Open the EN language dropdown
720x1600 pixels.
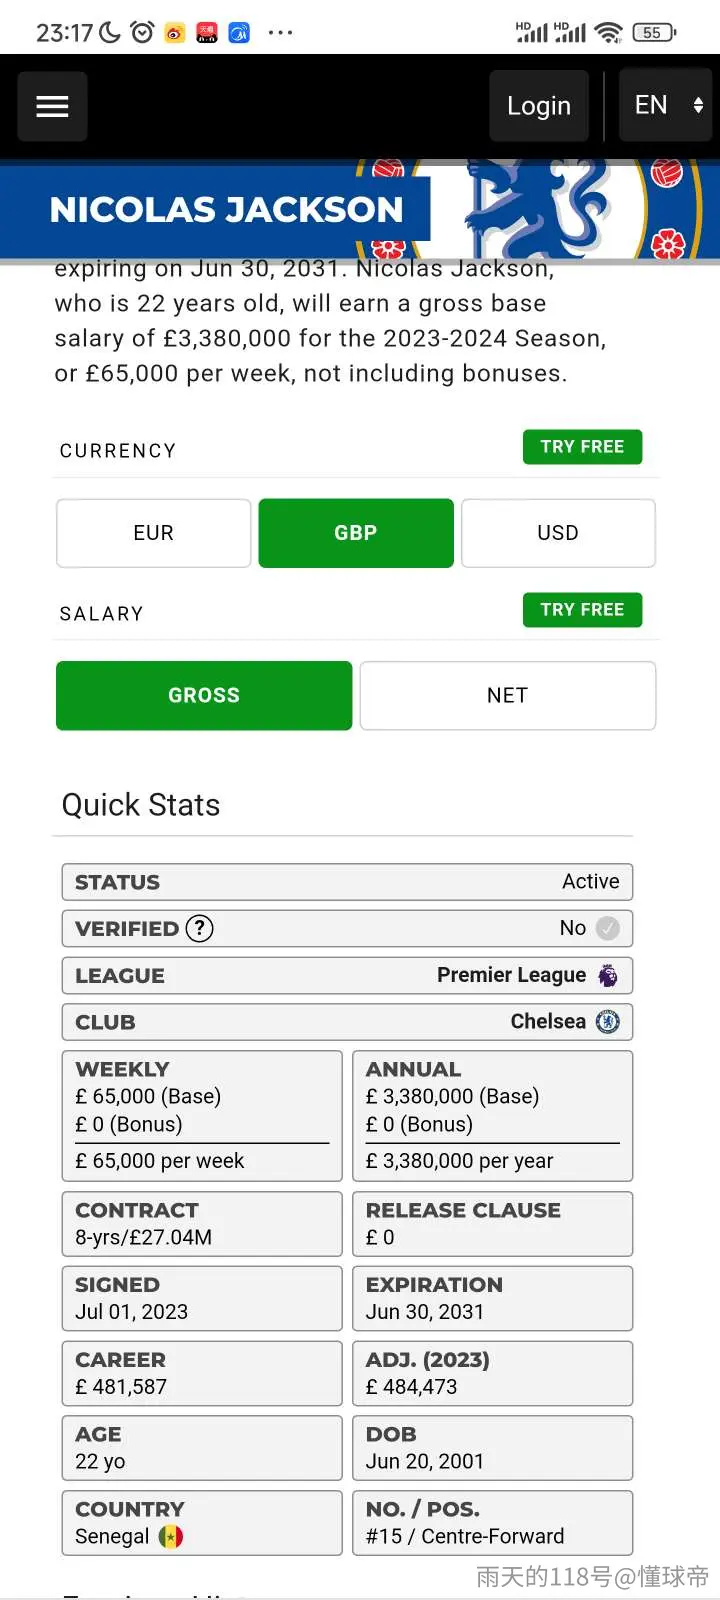(666, 105)
